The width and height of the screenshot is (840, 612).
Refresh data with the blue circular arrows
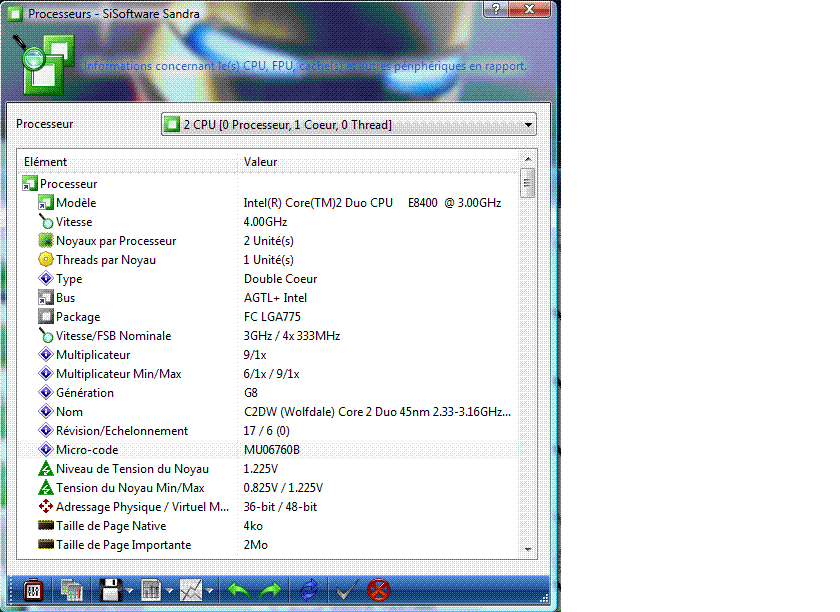point(309,591)
